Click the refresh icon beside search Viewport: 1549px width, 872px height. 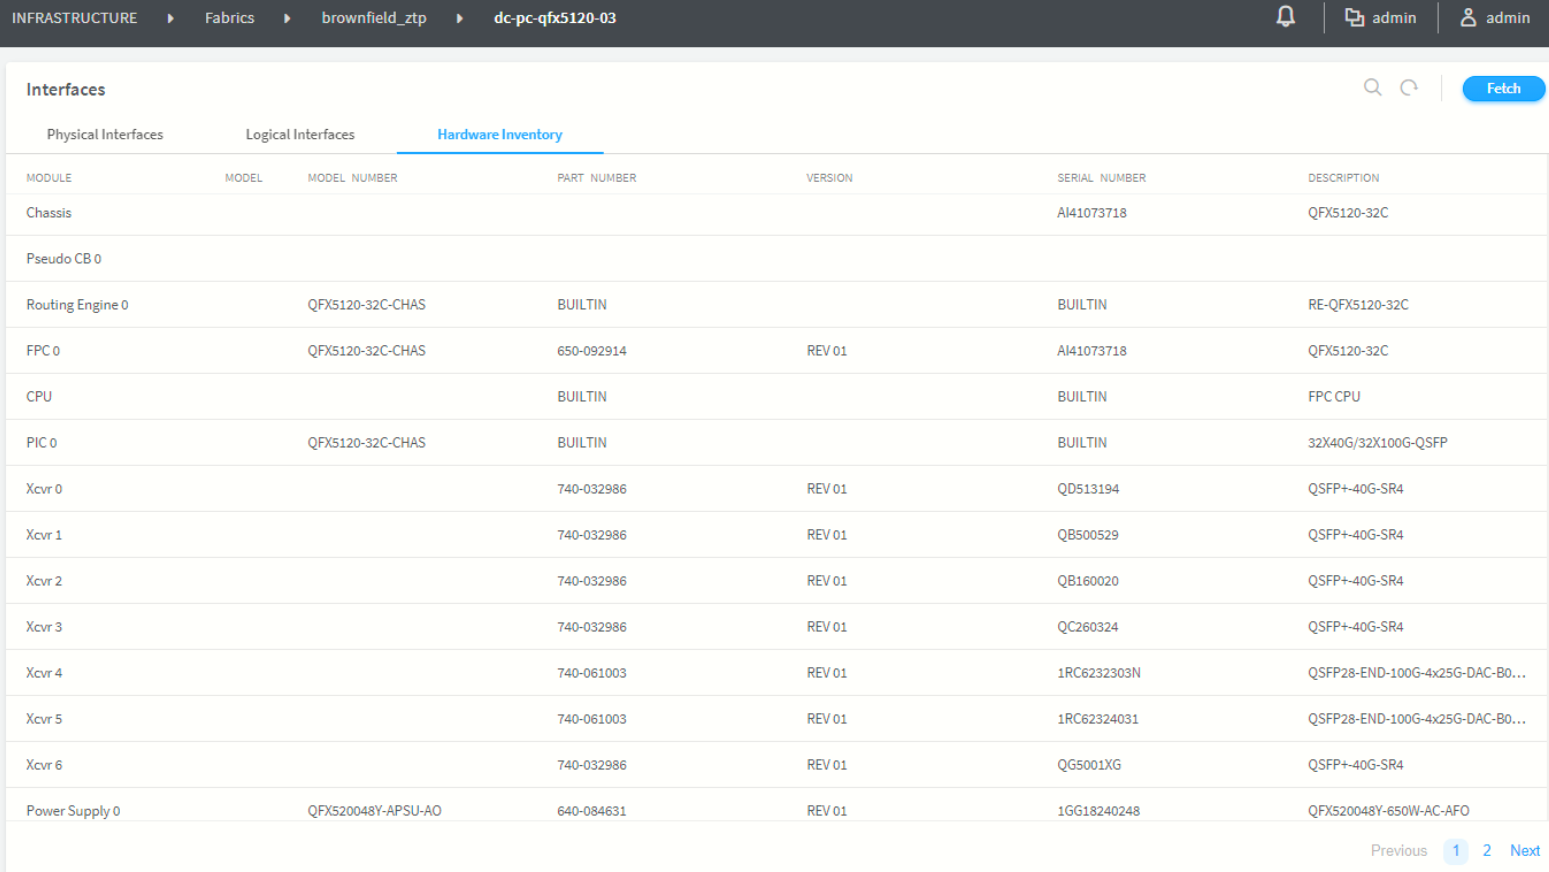pos(1408,88)
